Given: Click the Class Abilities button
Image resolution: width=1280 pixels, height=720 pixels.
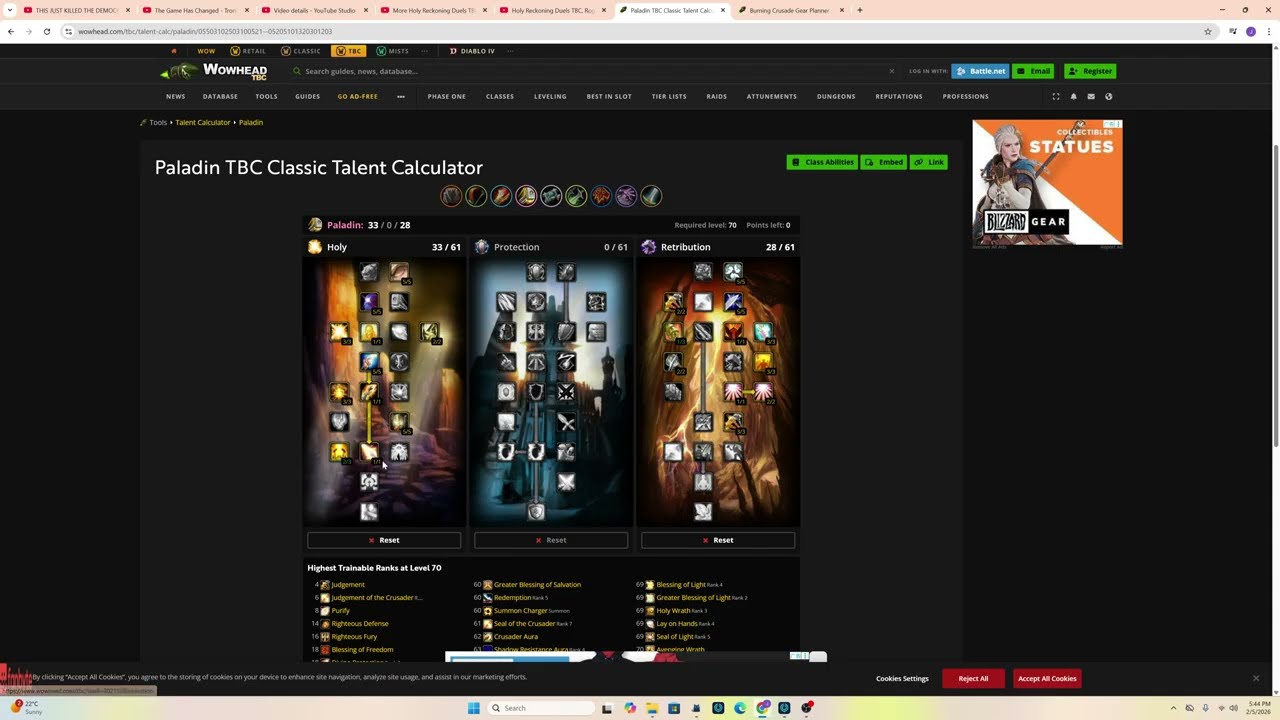Looking at the screenshot, I should tap(822, 162).
